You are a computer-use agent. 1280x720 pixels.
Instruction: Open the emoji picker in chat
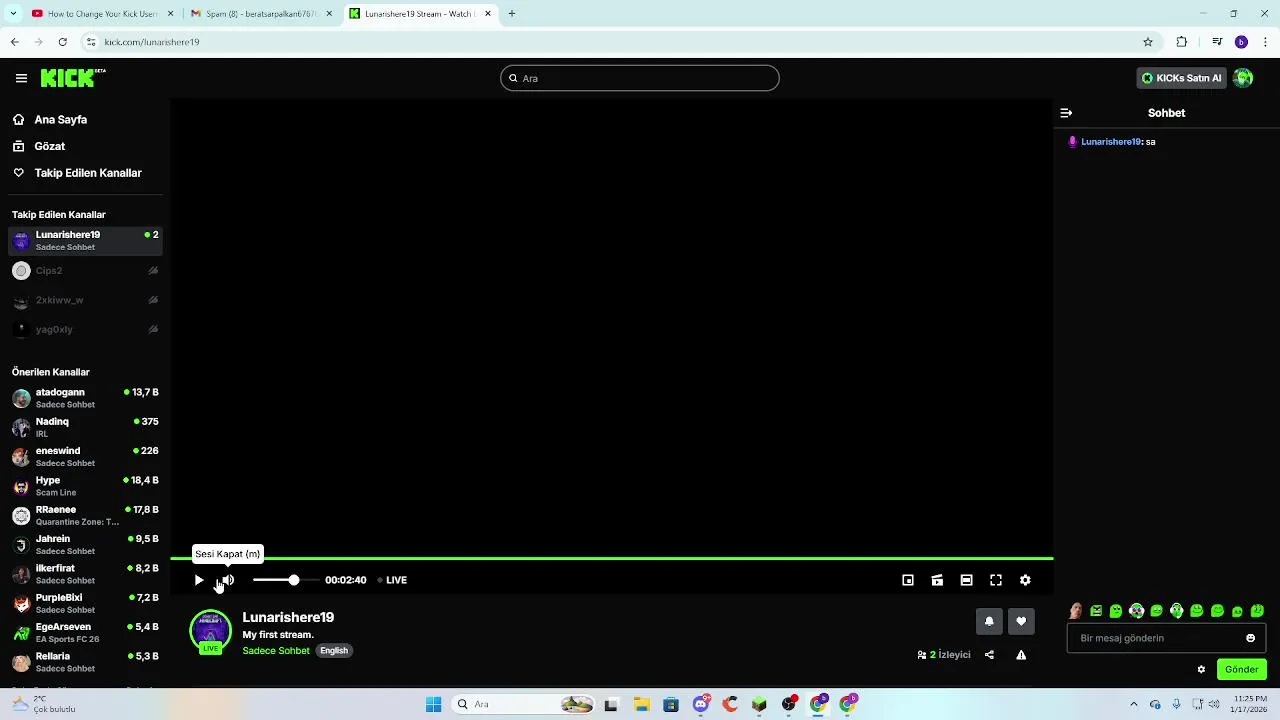click(1250, 638)
